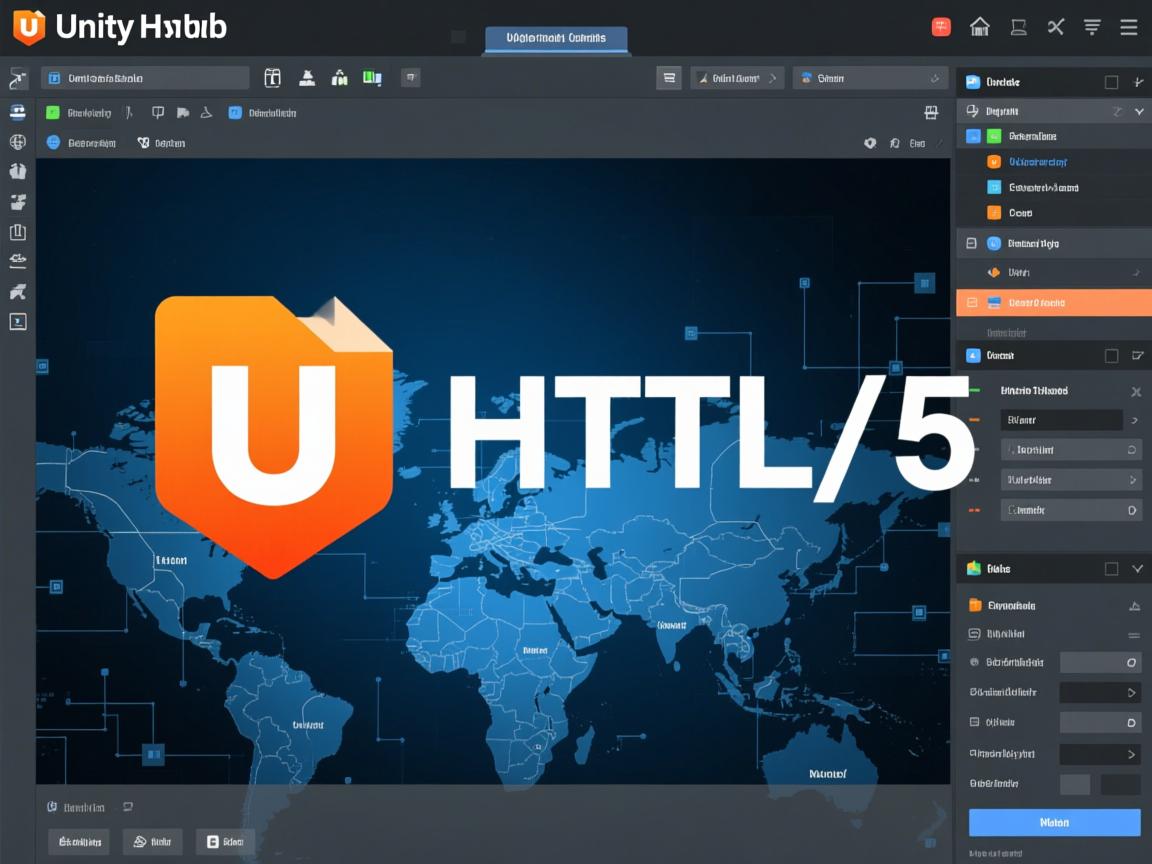Click the filter icon in the top bar
1152x864 pixels.
pyautogui.click(x=1092, y=27)
